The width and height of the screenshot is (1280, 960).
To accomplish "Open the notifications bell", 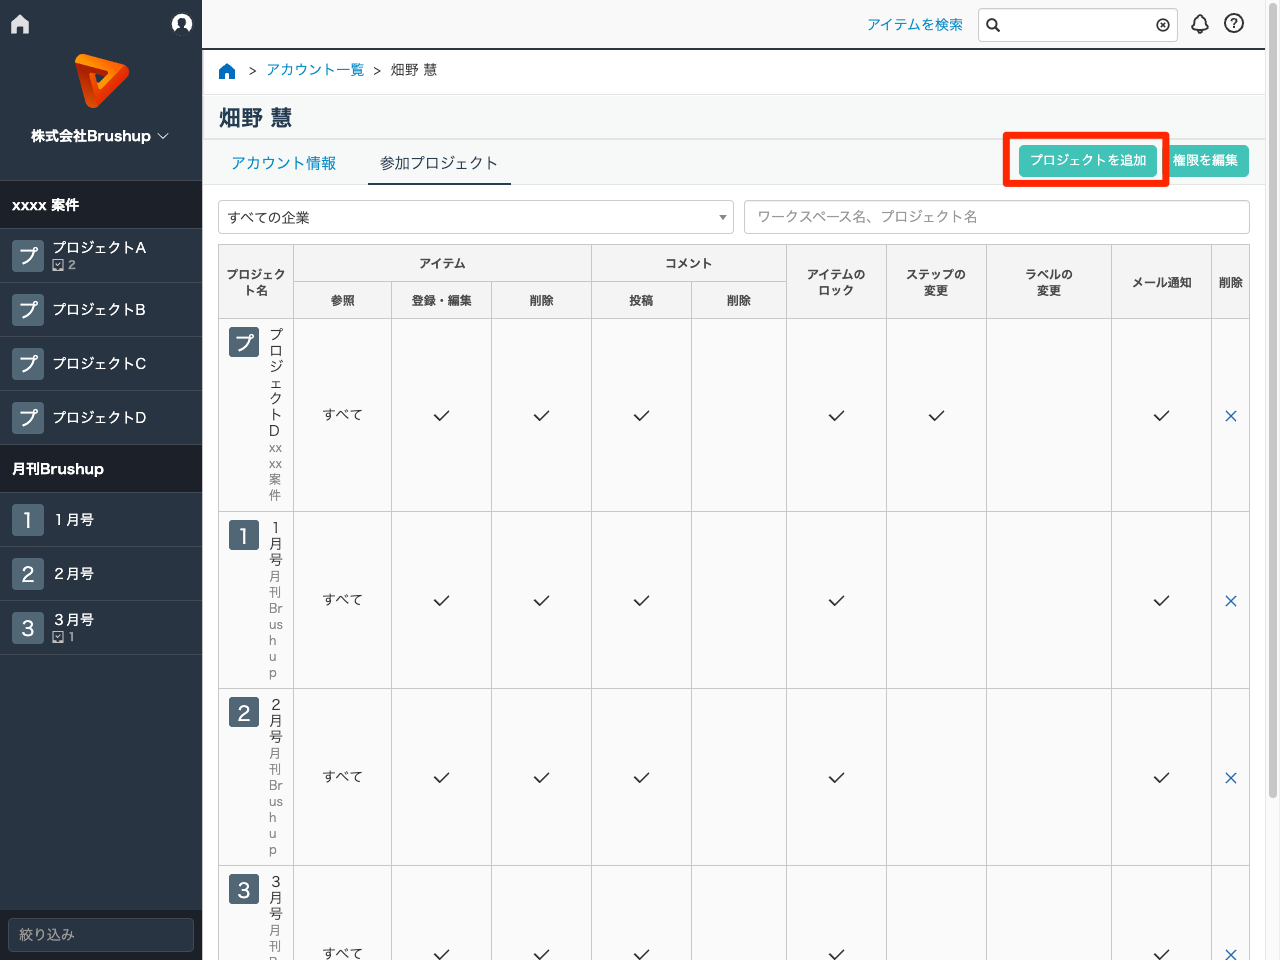I will pyautogui.click(x=1200, y=24).
